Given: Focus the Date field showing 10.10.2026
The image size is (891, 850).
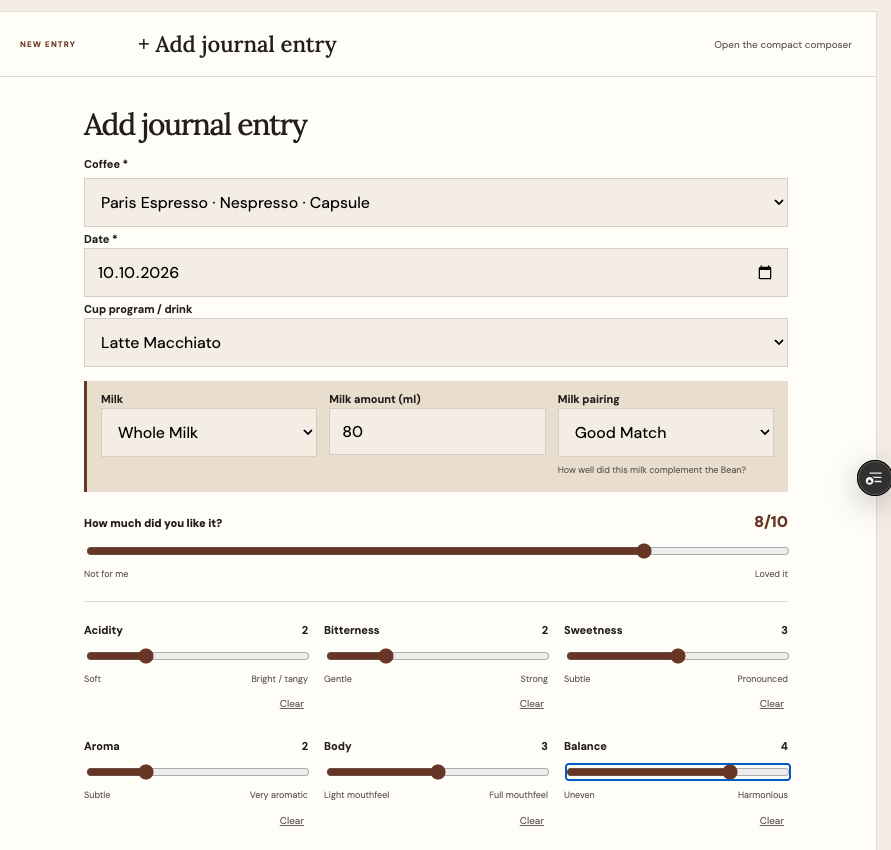Looking at the screenshot, I should [436, 273].
